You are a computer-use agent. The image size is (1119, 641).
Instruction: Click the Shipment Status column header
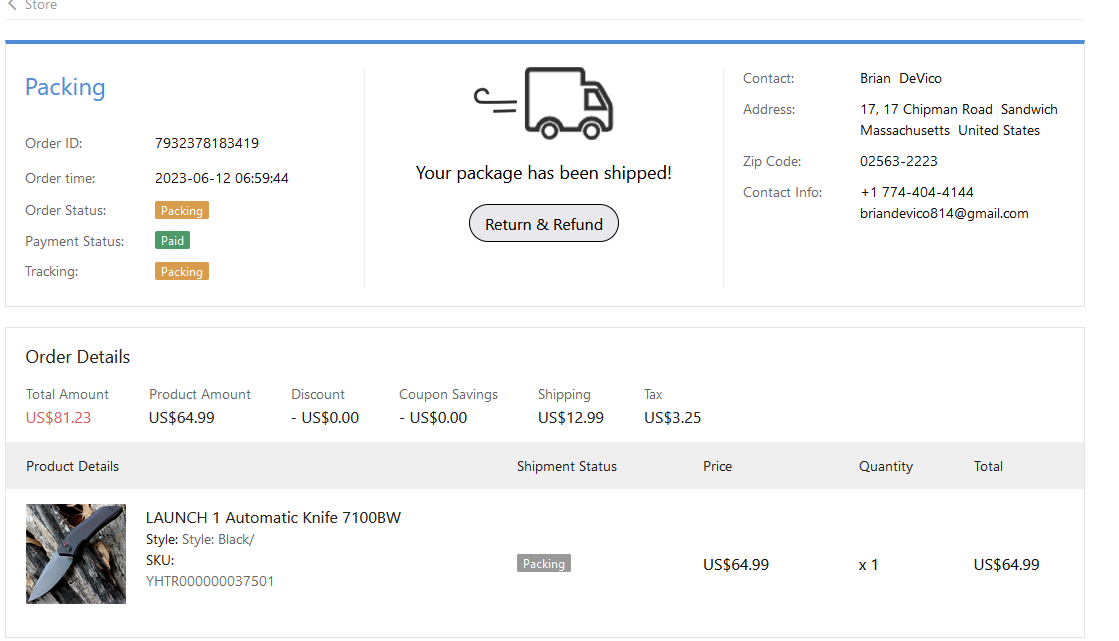point(567,466)
